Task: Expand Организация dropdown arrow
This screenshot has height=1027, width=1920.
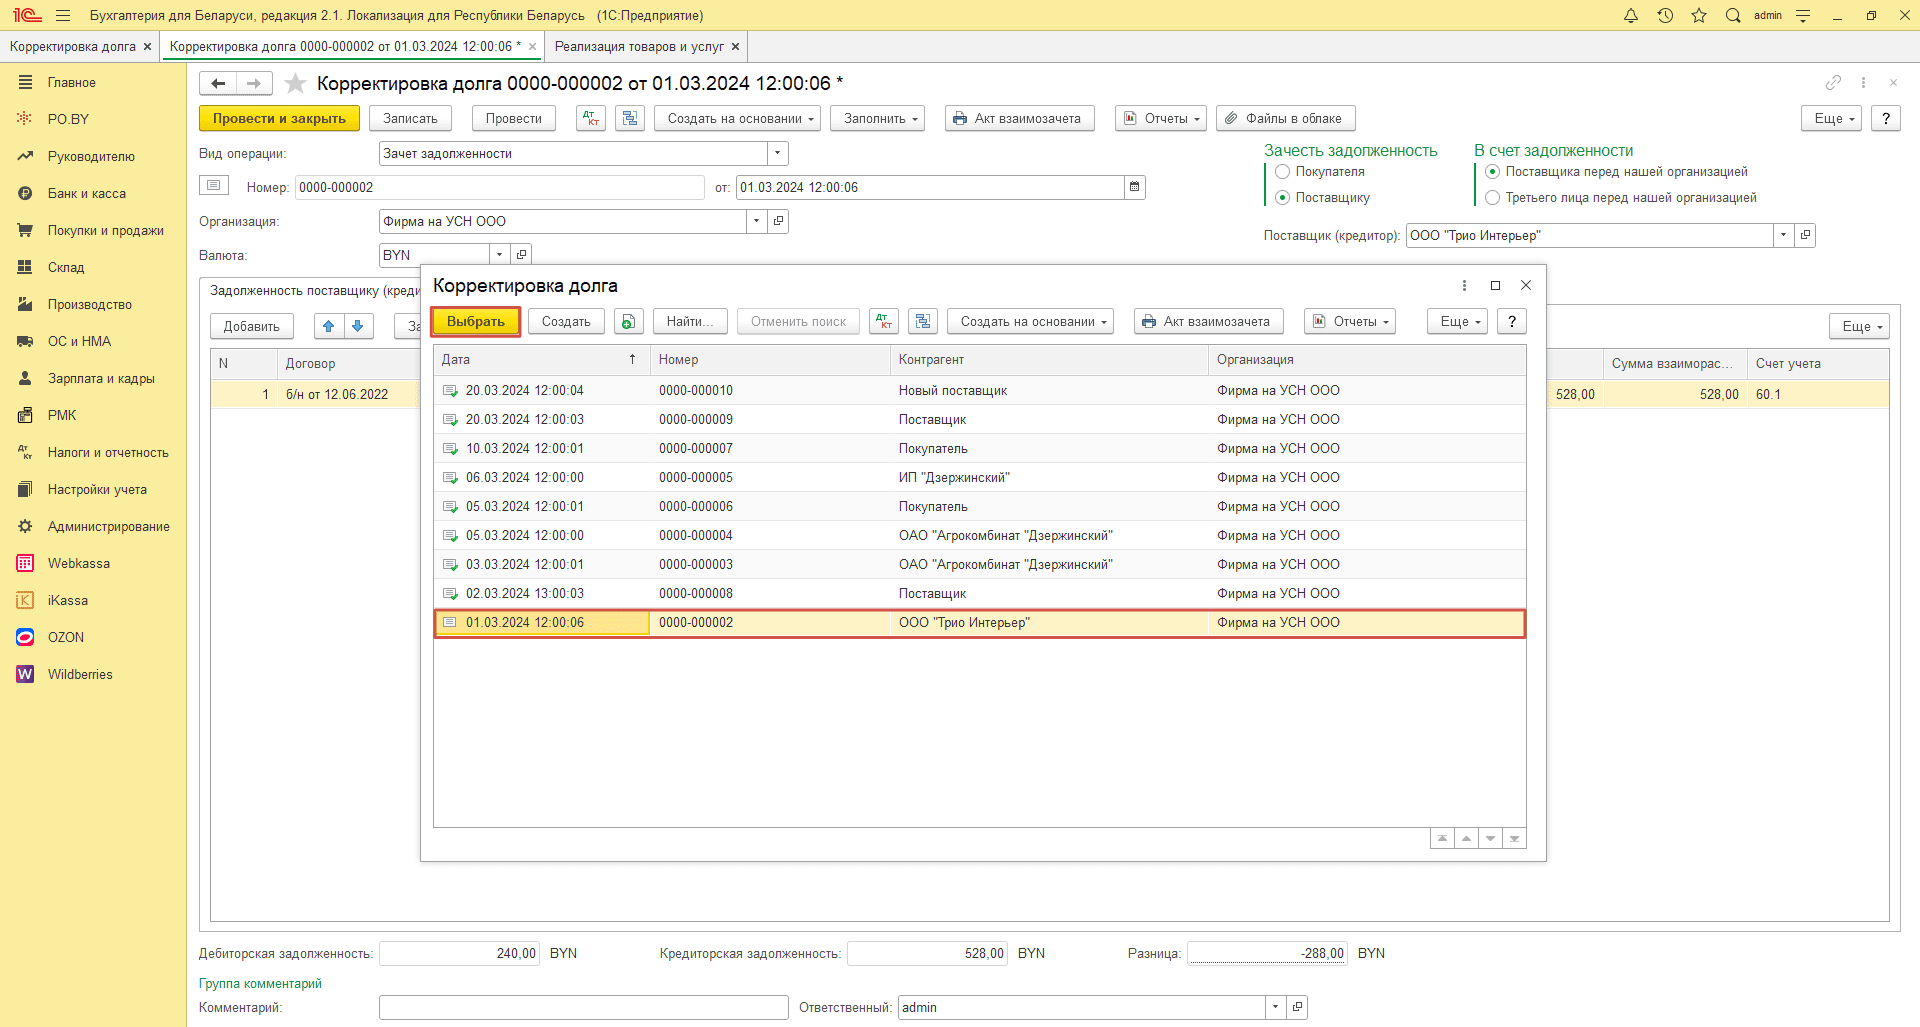Action: tap(757, 221)
